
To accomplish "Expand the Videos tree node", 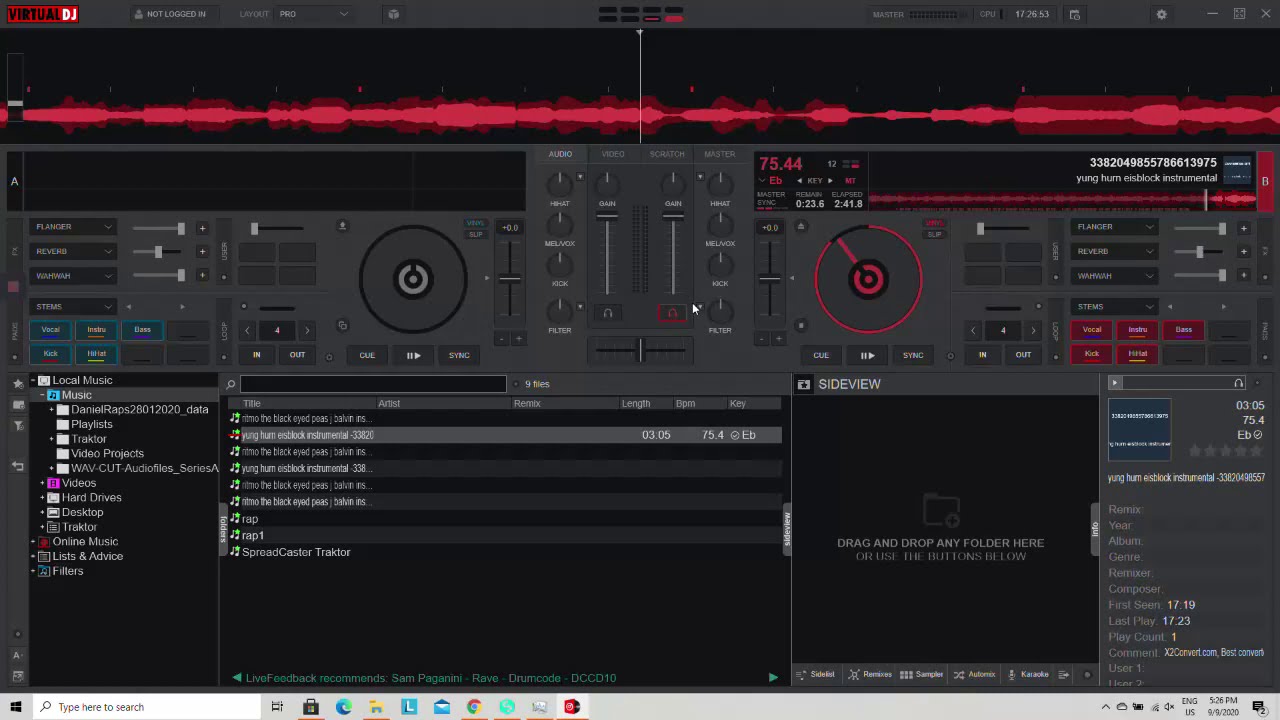I will [x=42, y=483].
